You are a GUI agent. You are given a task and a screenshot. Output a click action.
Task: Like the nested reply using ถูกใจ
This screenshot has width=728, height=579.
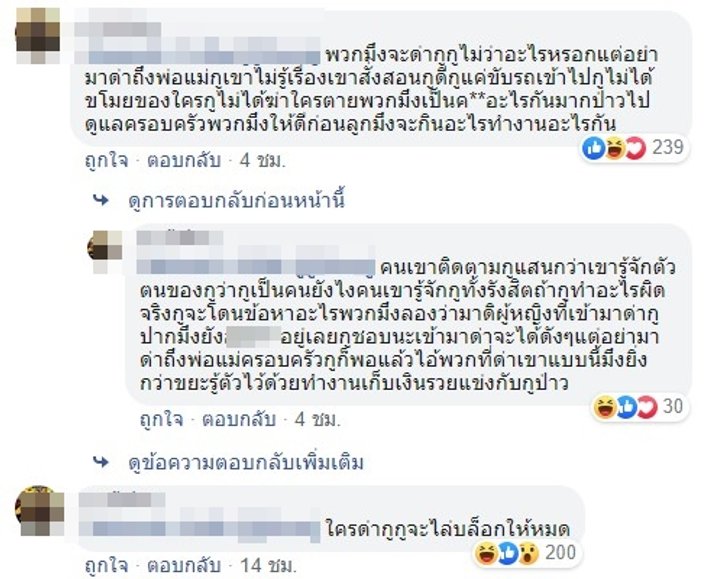pyautogui.click(x=162, y=420)
